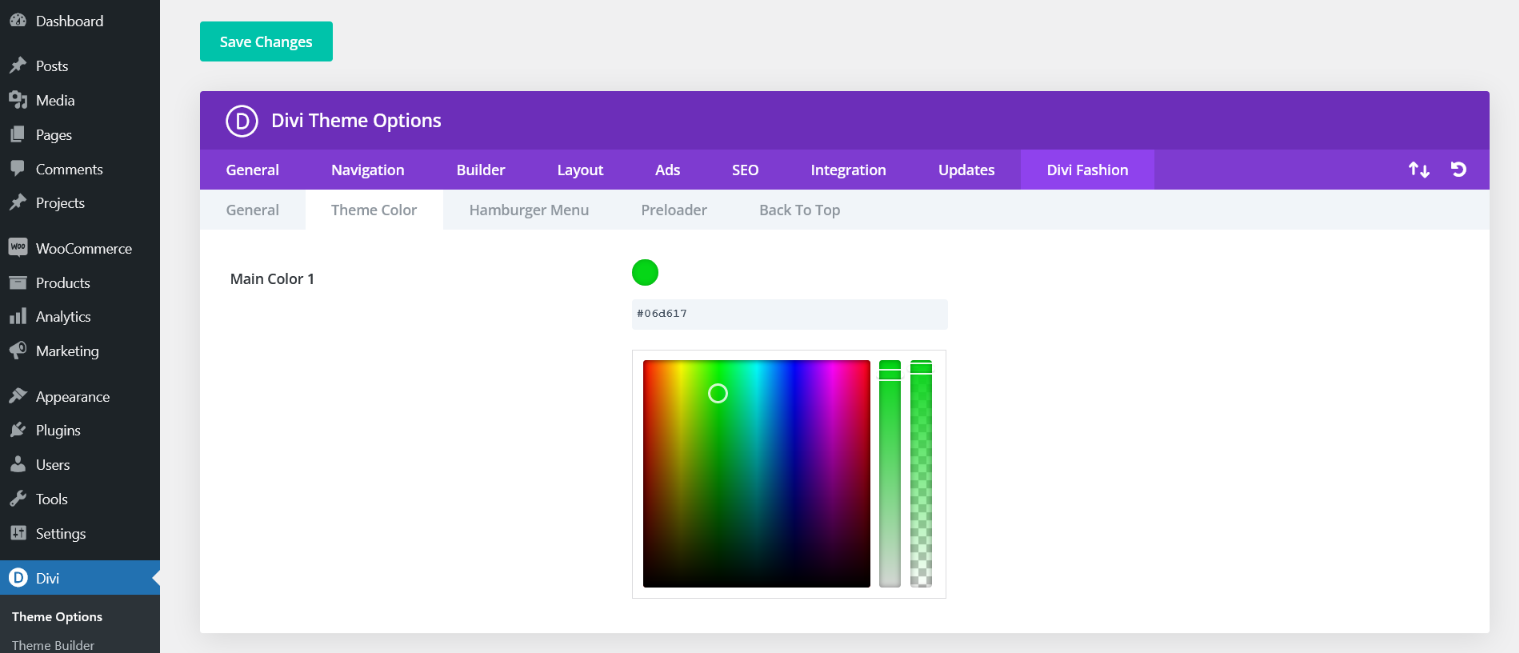The height and width of the screenshot is (653, 1519).
Task: Click the Divi Theme Options title text
Action: coord(357,120)
